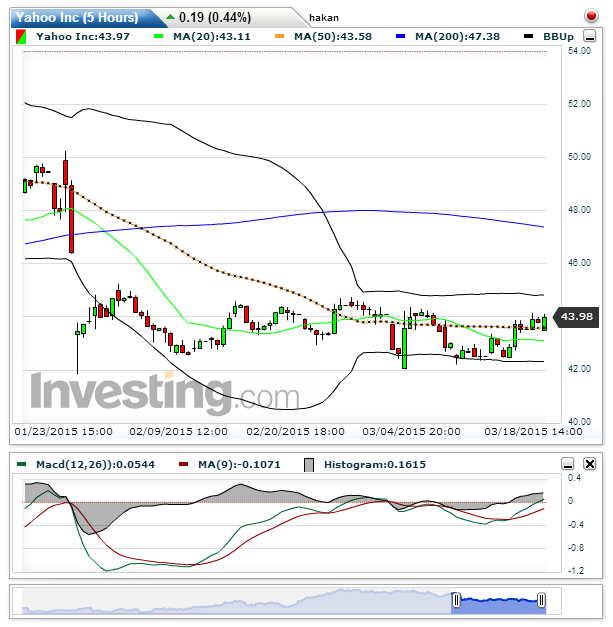The height and width of the screenshot is (627, 613).
Task: Click the highlighted blue range in the navigator
Action: [x=499, y=603]
